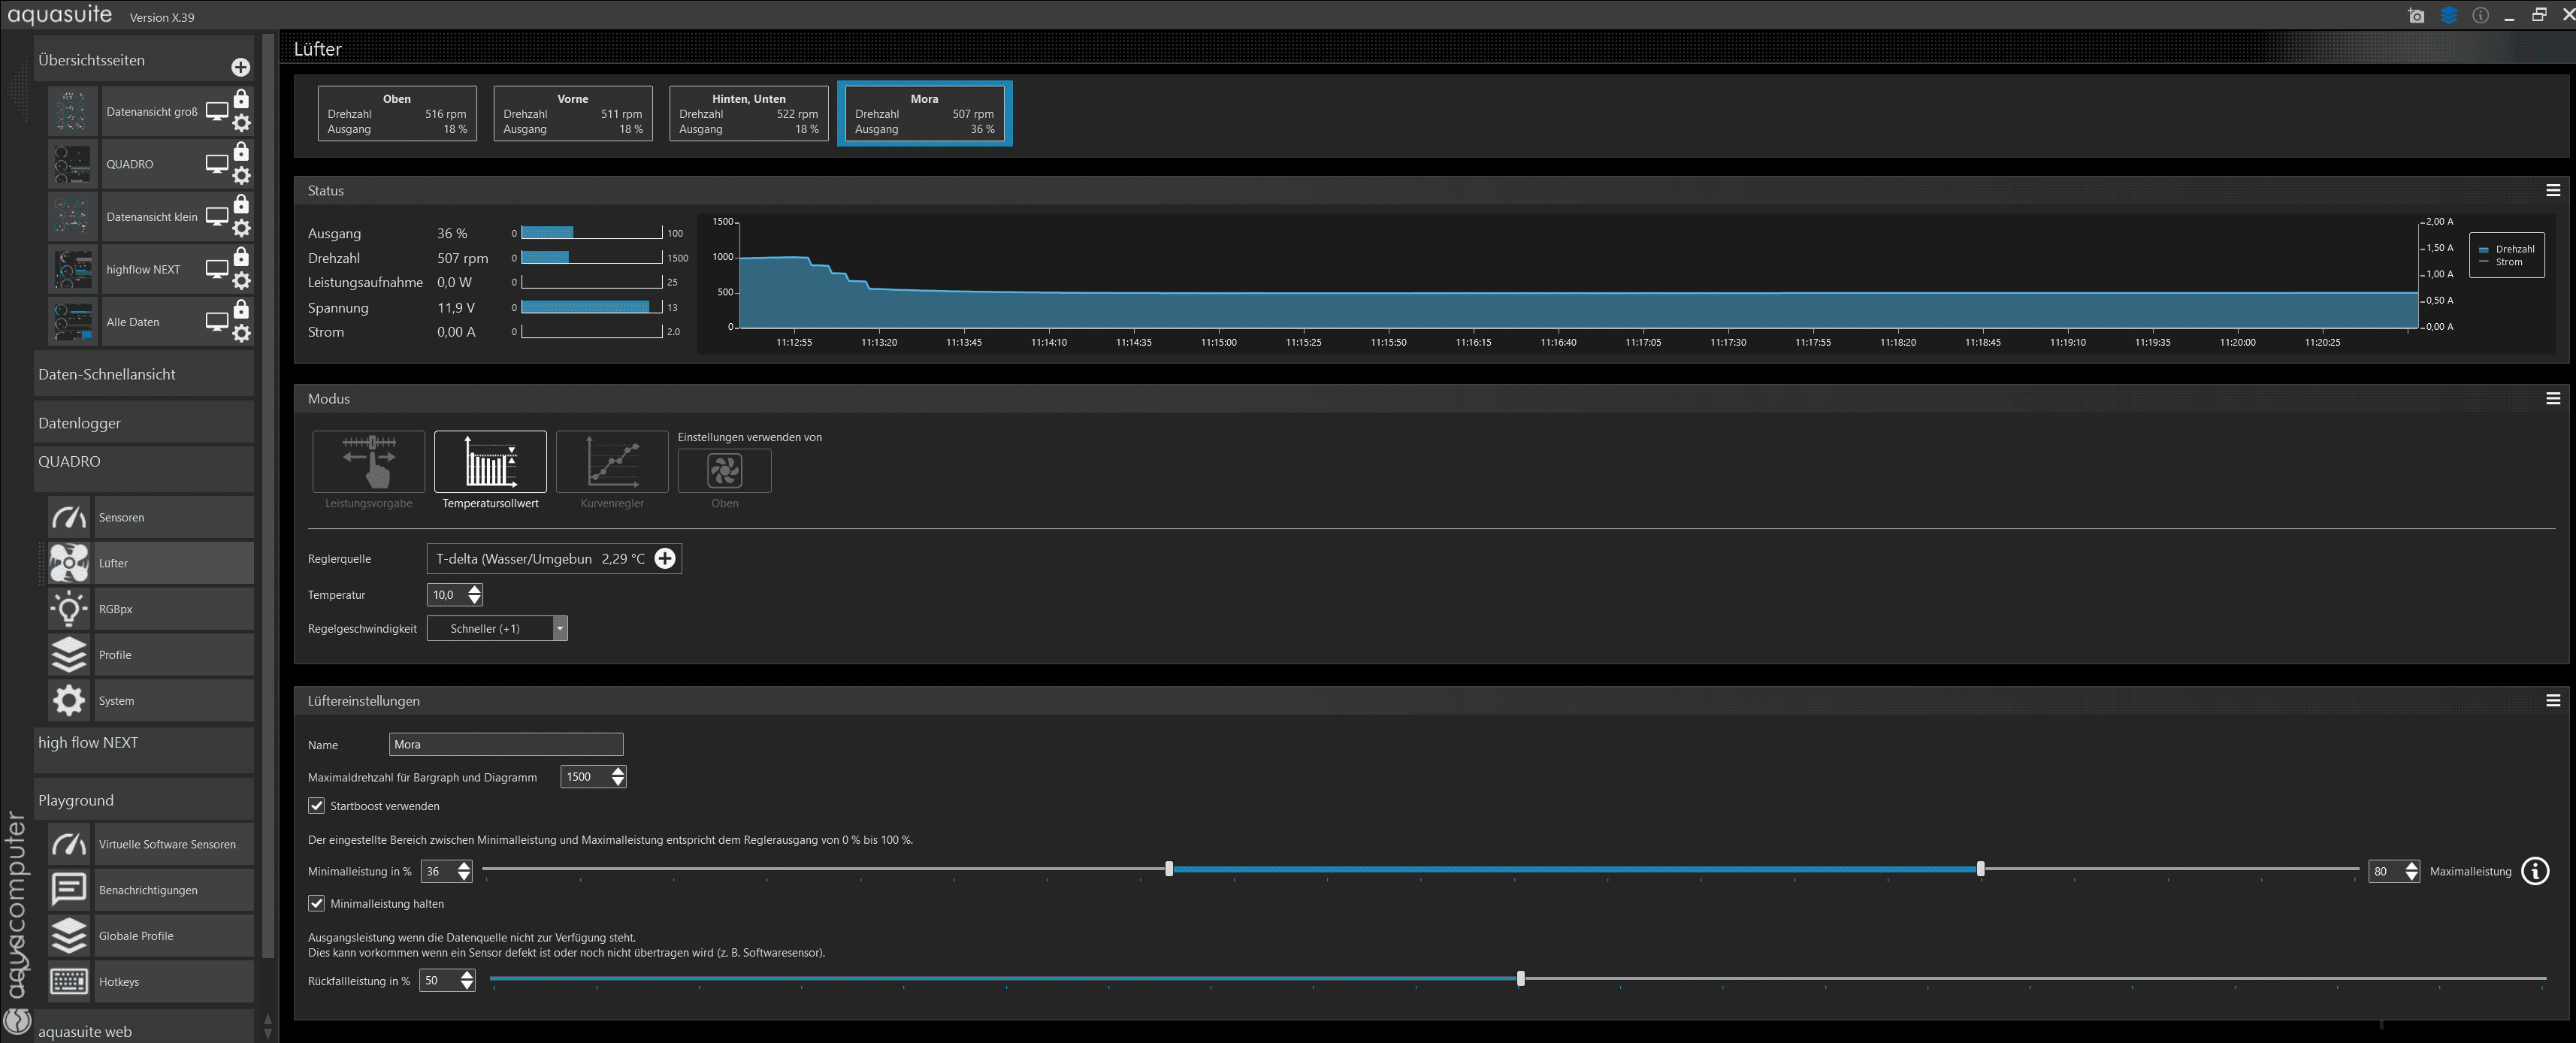Click Temperatur value field 10,0
This screenshot has width=2576, height=1043.
tap(446, 595)
